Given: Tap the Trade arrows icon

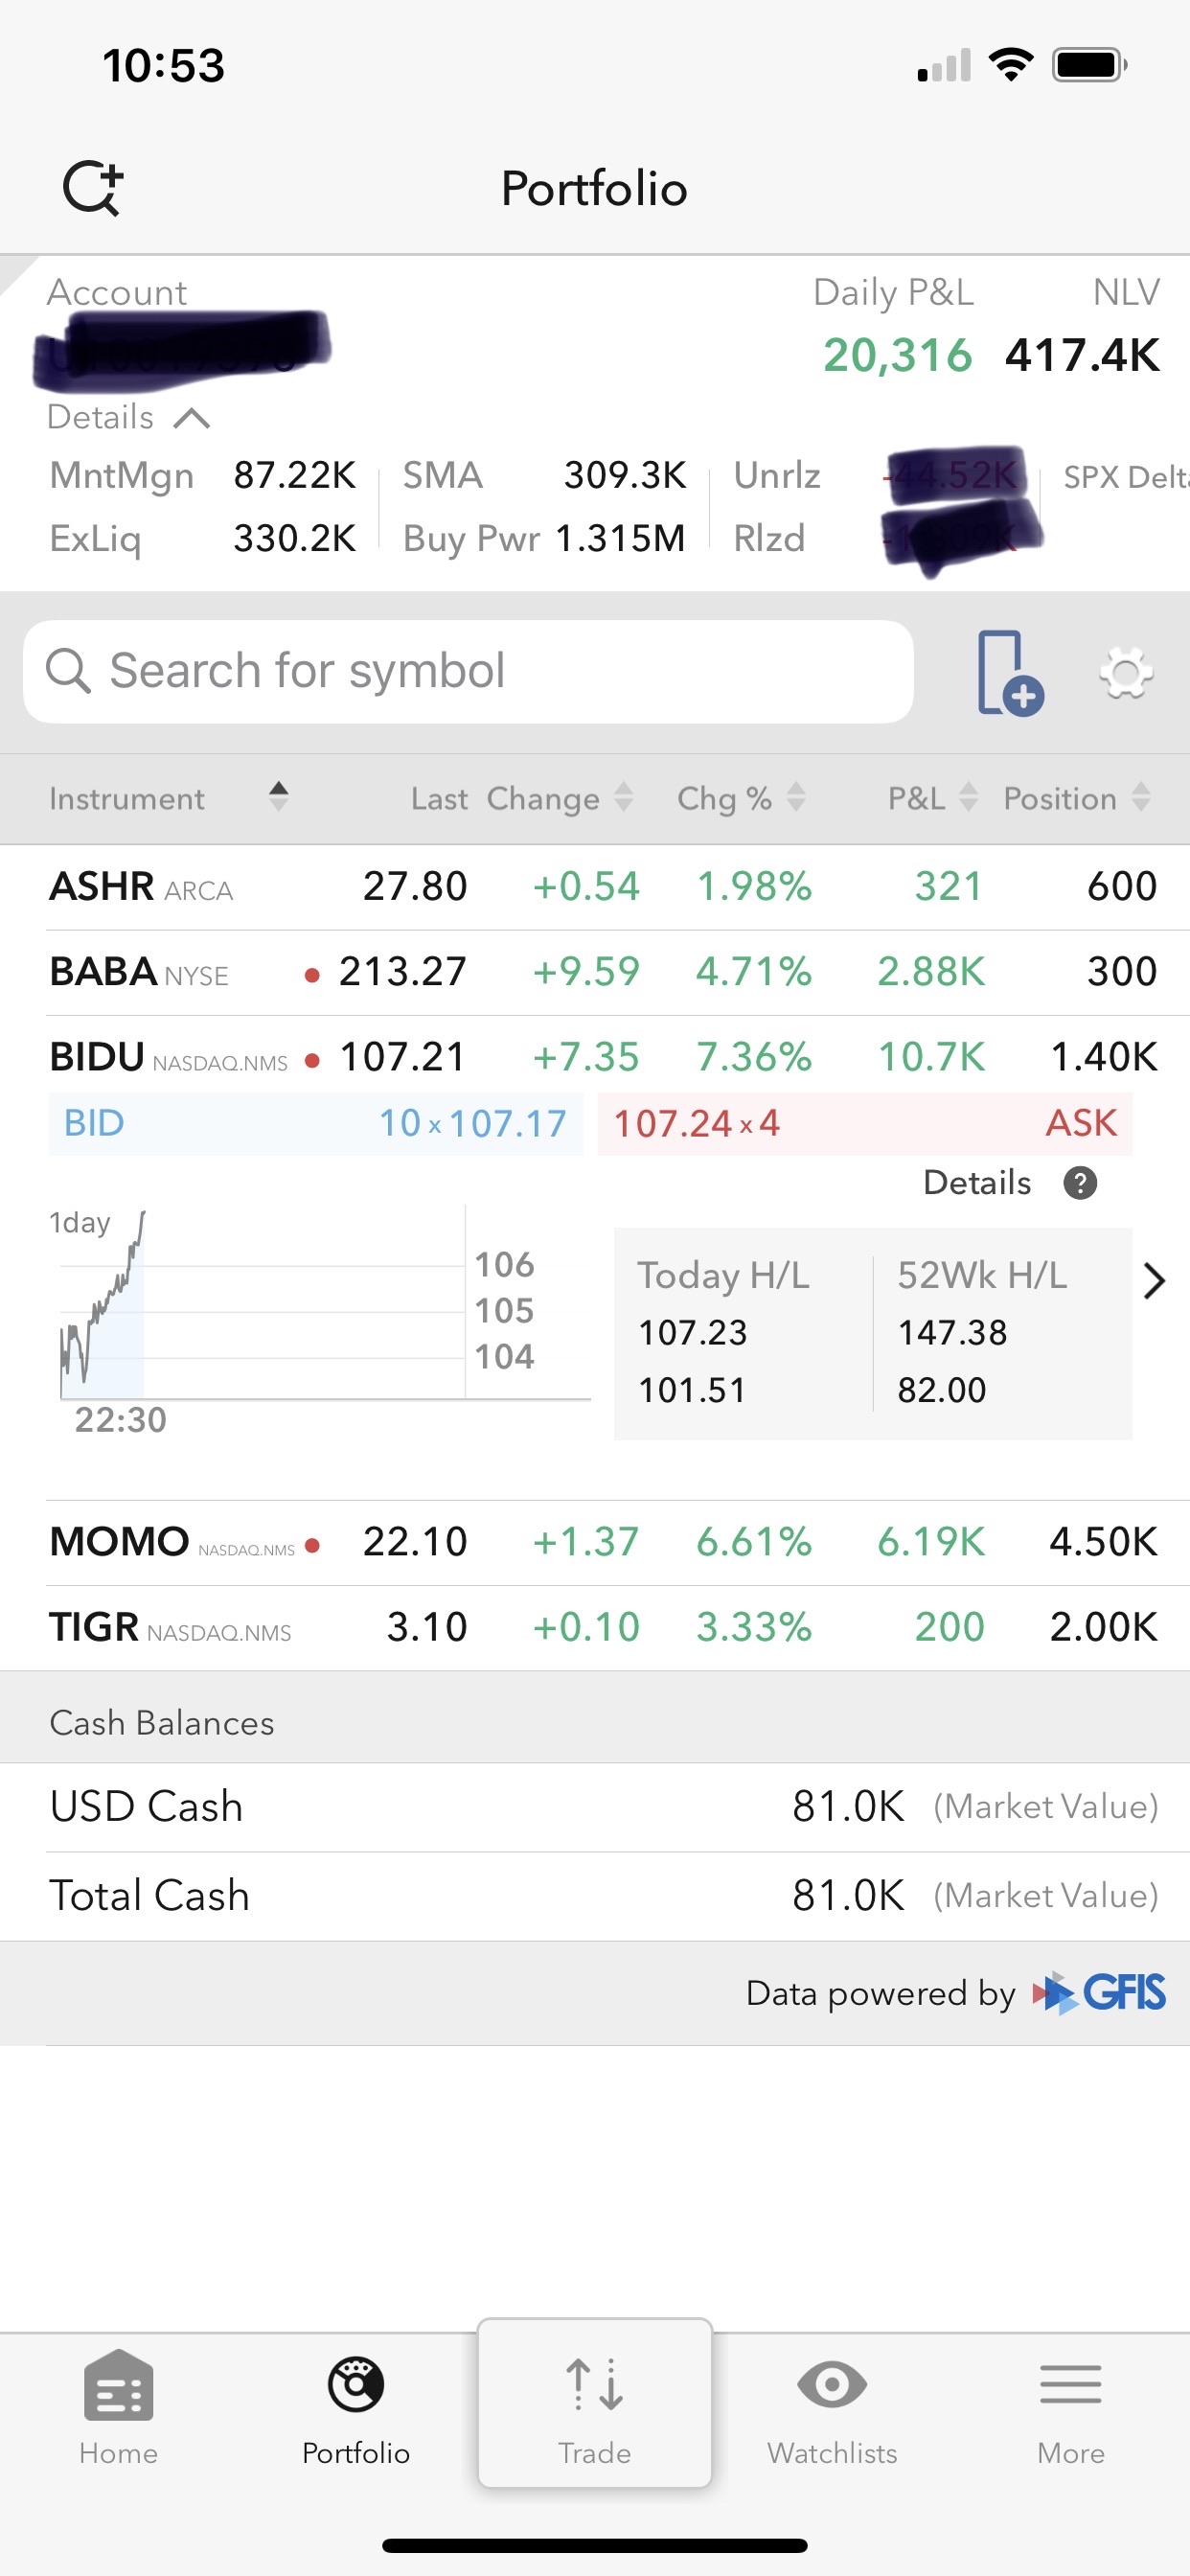Looking at the screenshot, I should point(595,2384).
